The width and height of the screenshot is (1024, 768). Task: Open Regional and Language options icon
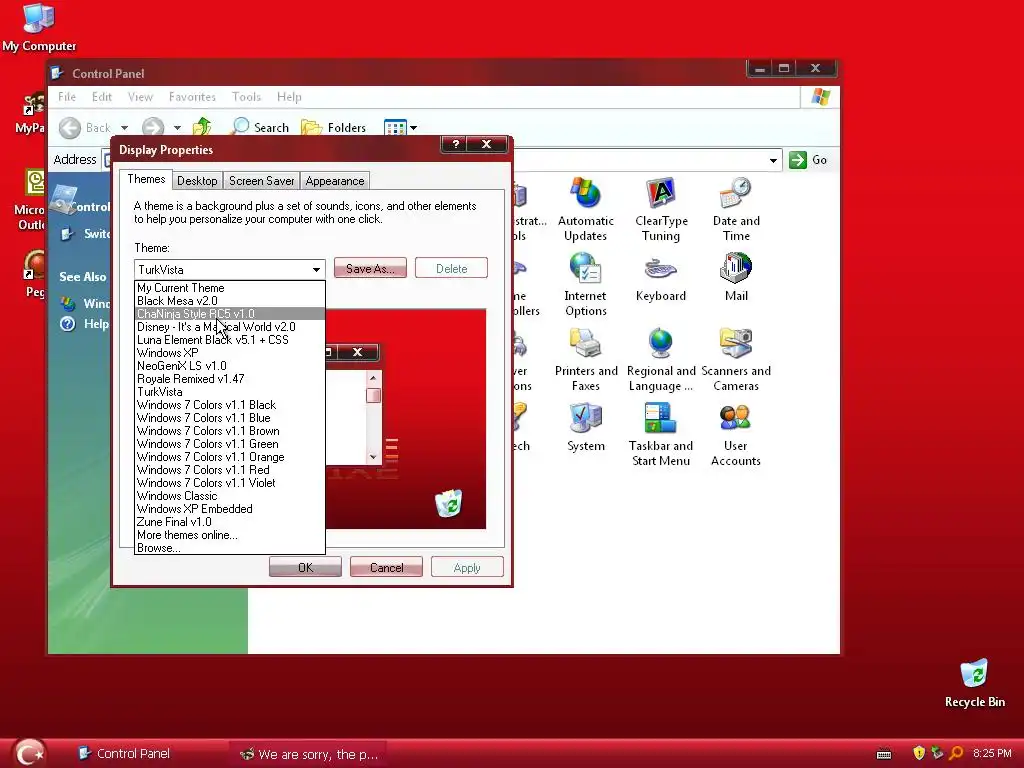(661, 359)
